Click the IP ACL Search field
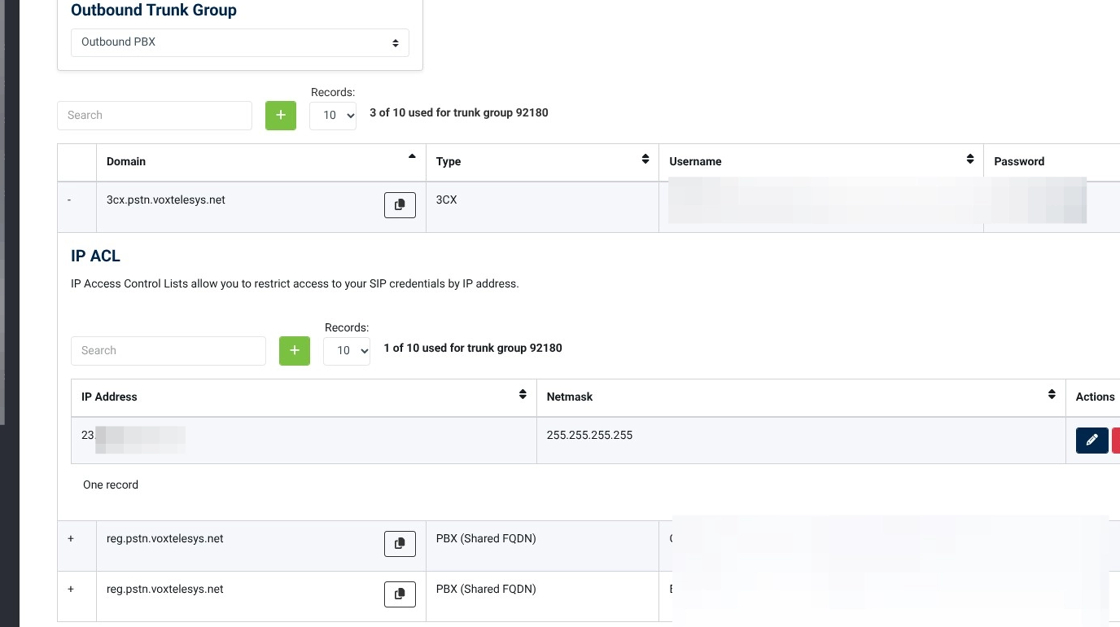This screenshot has height=627, width=1120. [x=168, y=351]
